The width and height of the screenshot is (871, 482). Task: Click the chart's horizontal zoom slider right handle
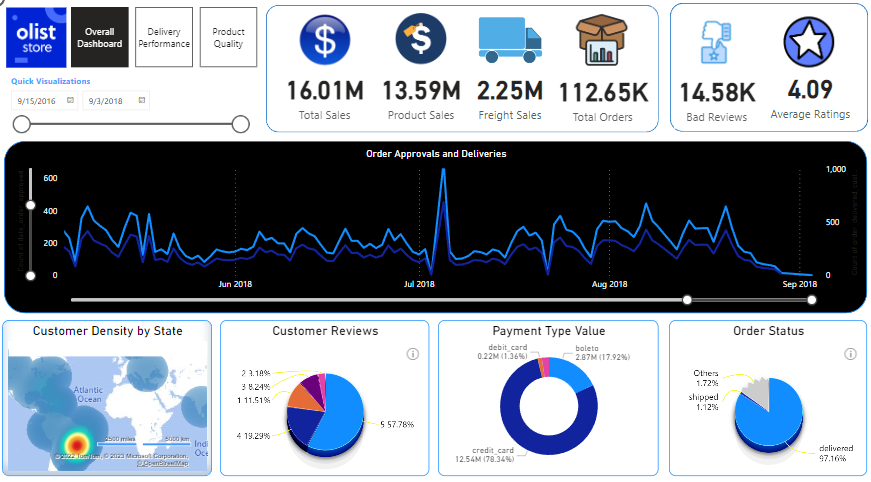[812, 299]
